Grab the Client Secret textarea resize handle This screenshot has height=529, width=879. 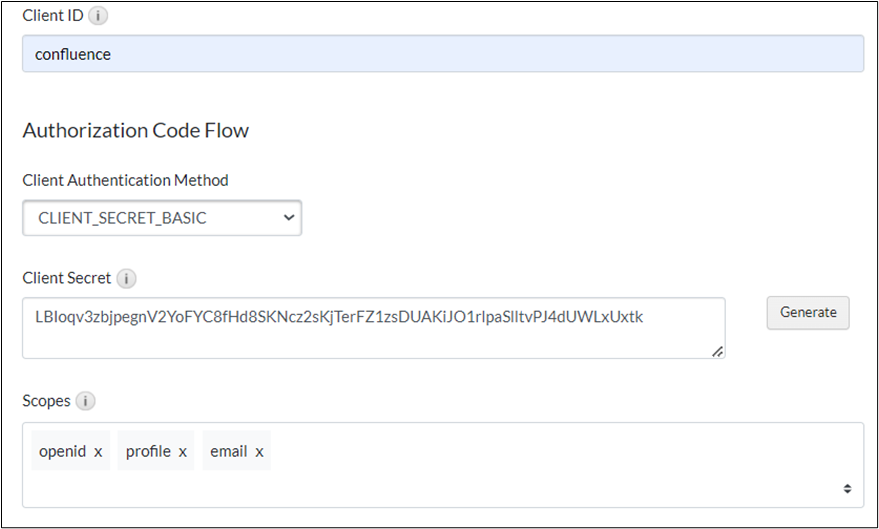(717, 351)
